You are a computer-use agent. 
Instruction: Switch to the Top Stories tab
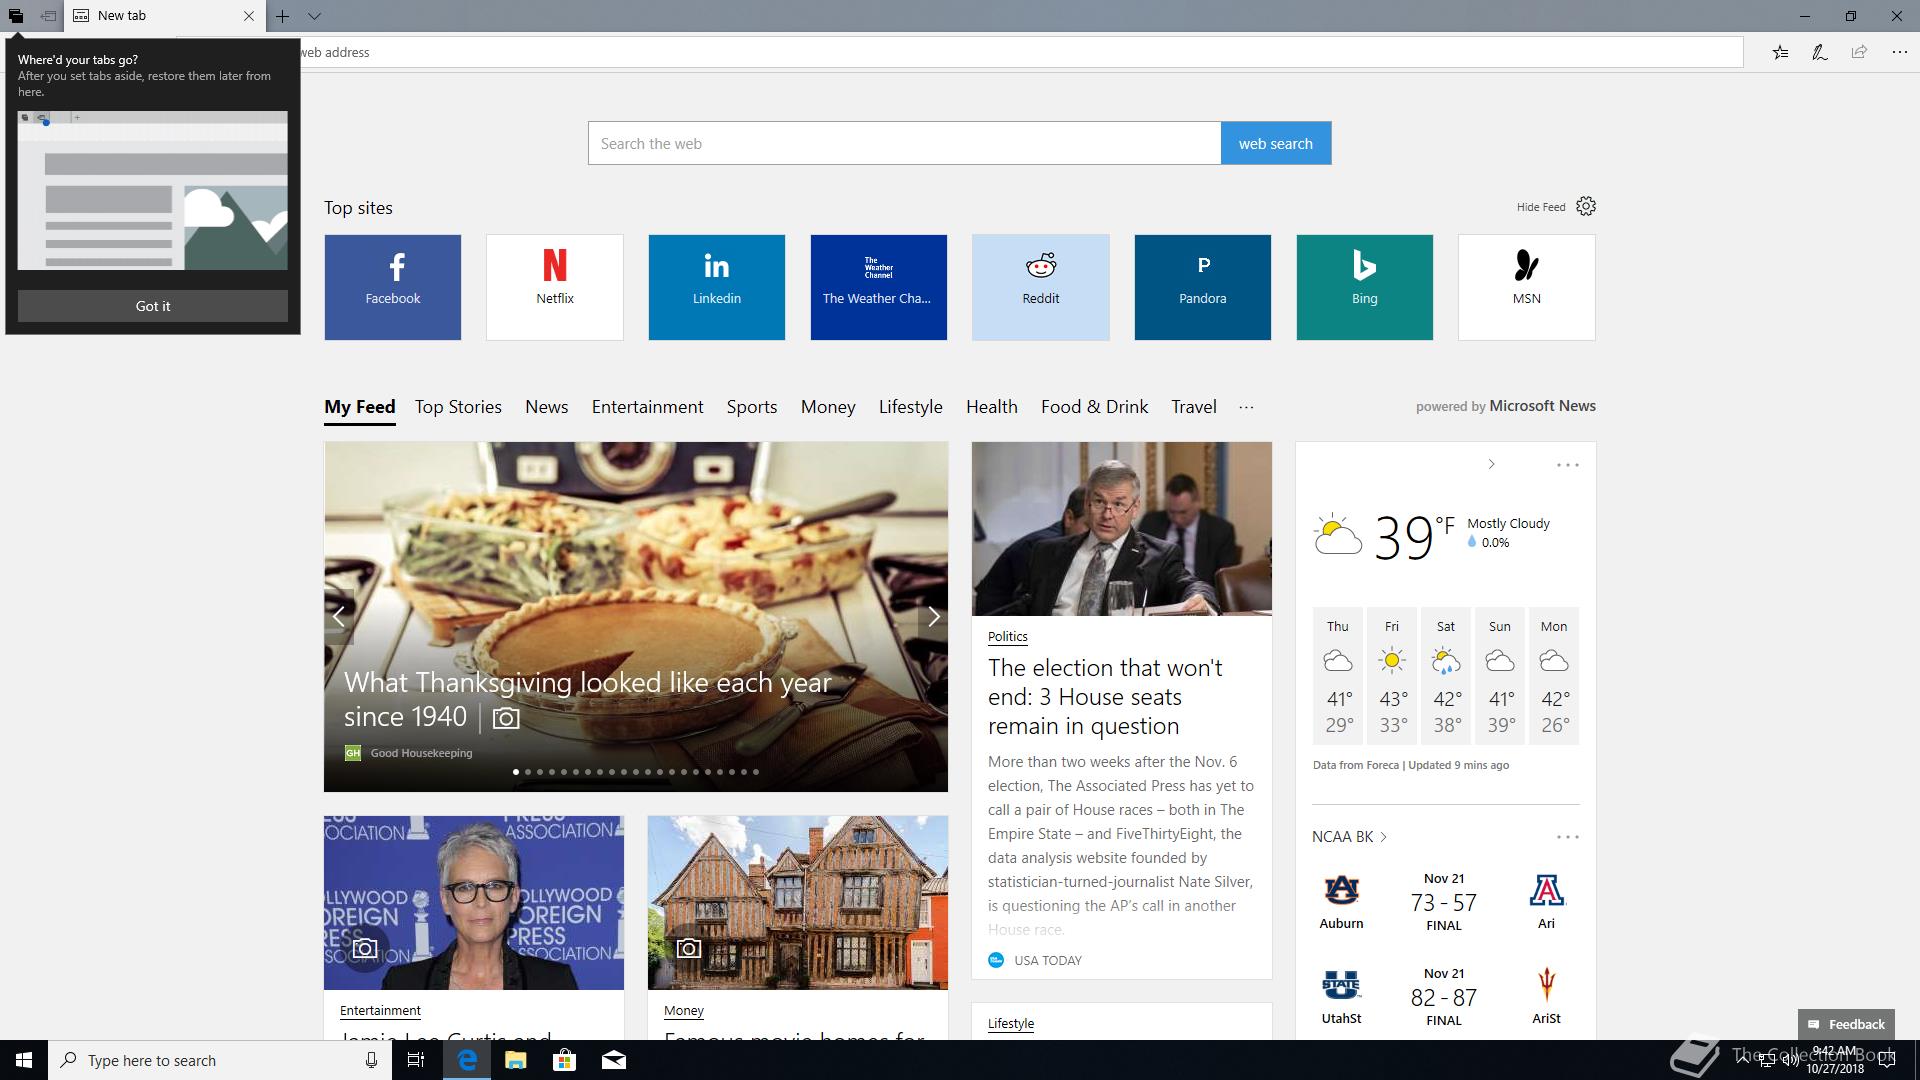click(458, 407)
